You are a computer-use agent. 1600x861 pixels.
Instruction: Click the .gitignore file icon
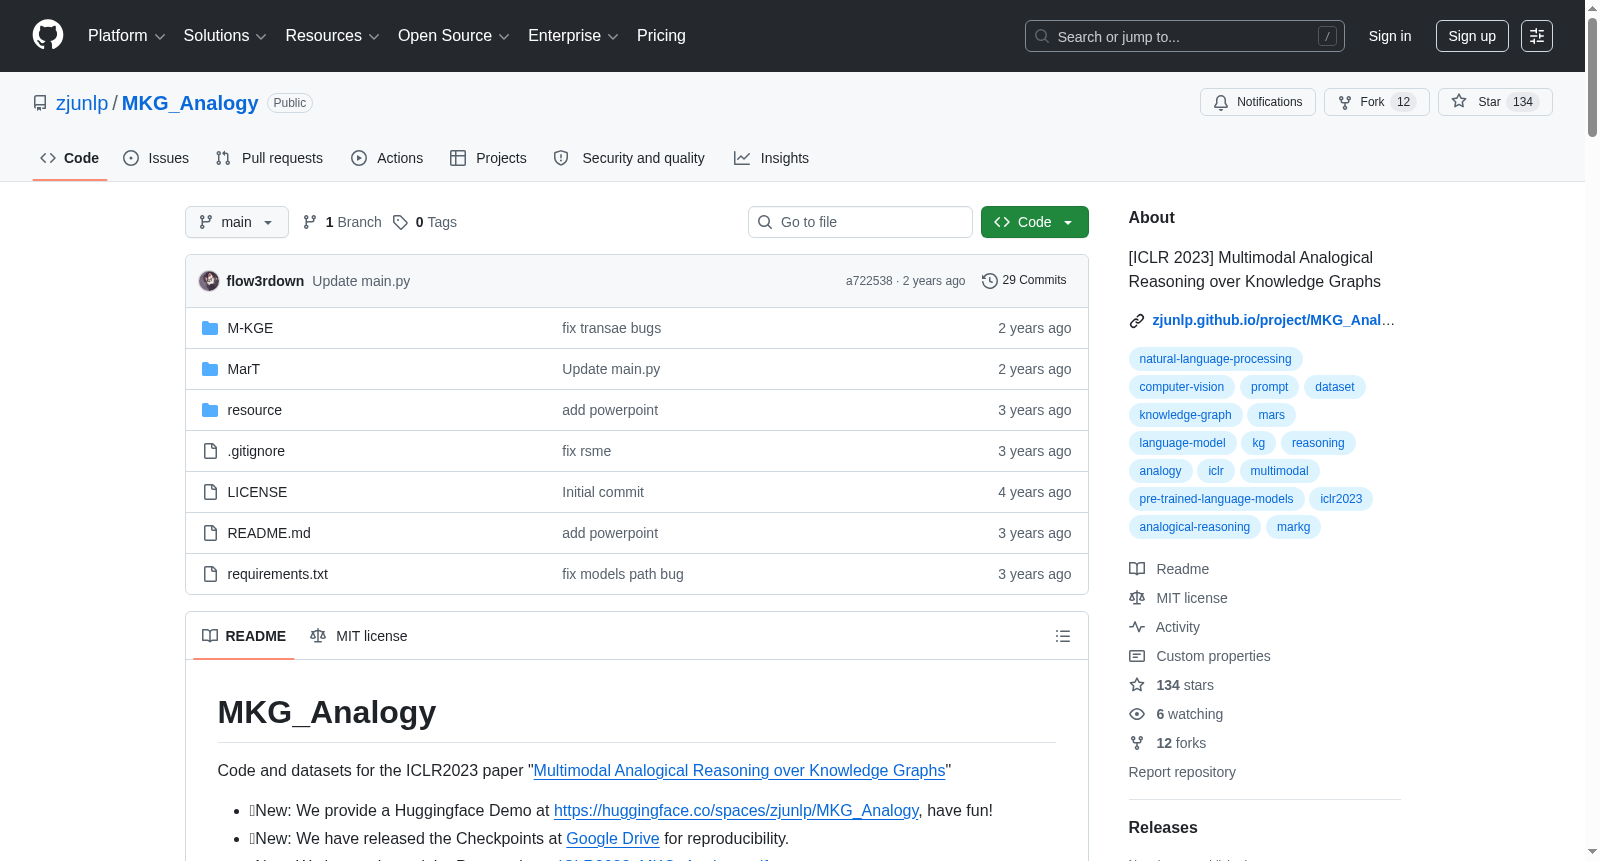[x=210, y=451]
